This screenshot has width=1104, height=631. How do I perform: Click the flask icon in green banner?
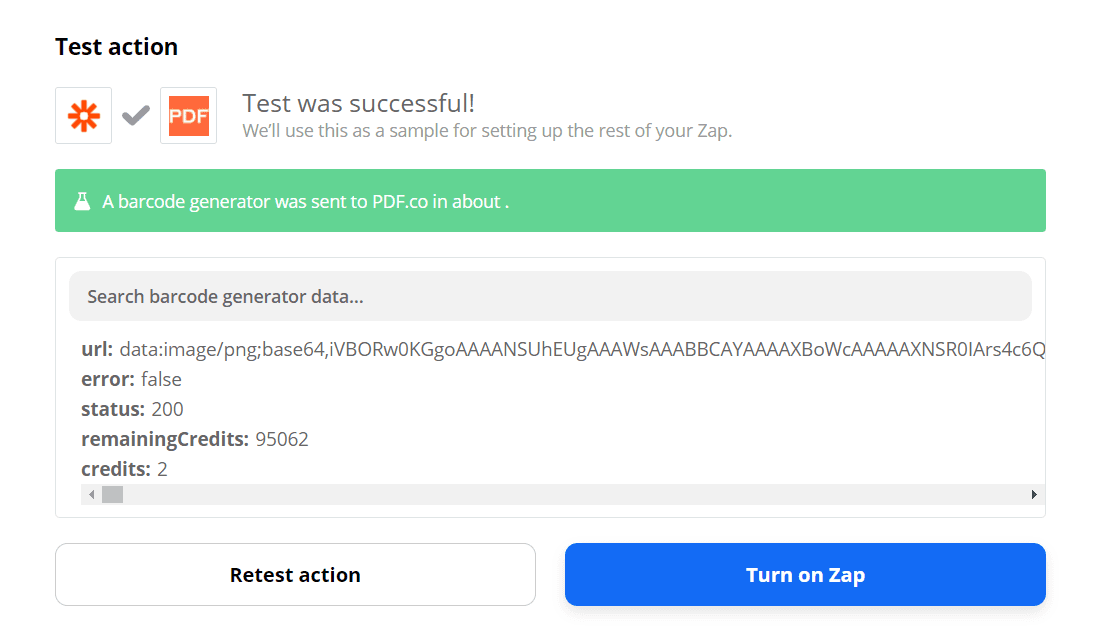[82, 201]
